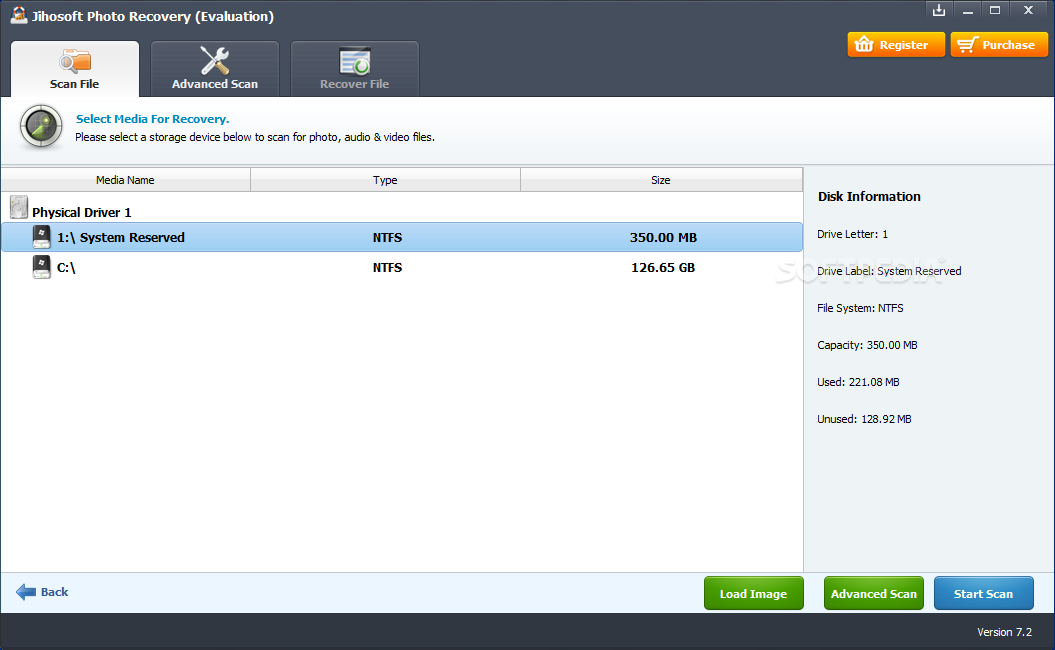
Task: Click the 126.65 GB size cell
Action: tap(663, 268)
